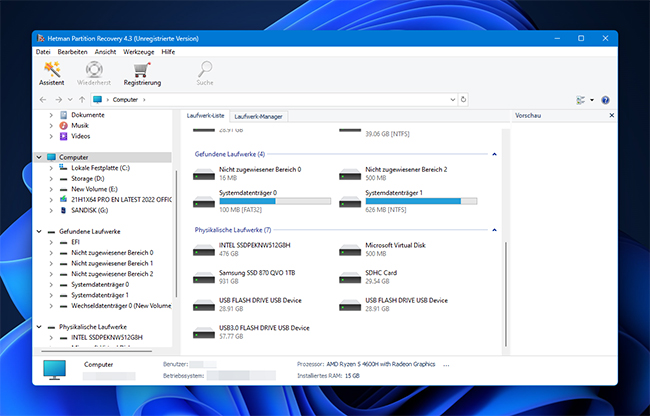Switch to the Laufwerk-Manager tab
Viewport: 650px width, 416px height.
point(258,116)
